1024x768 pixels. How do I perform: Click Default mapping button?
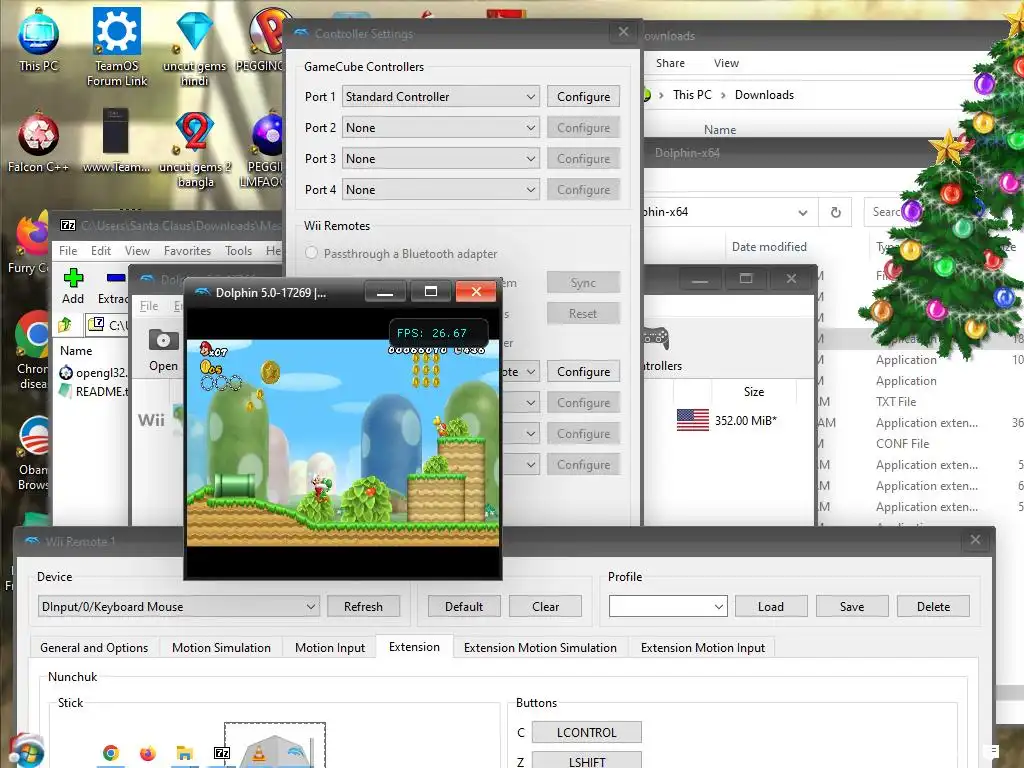(x=464, y=607)
